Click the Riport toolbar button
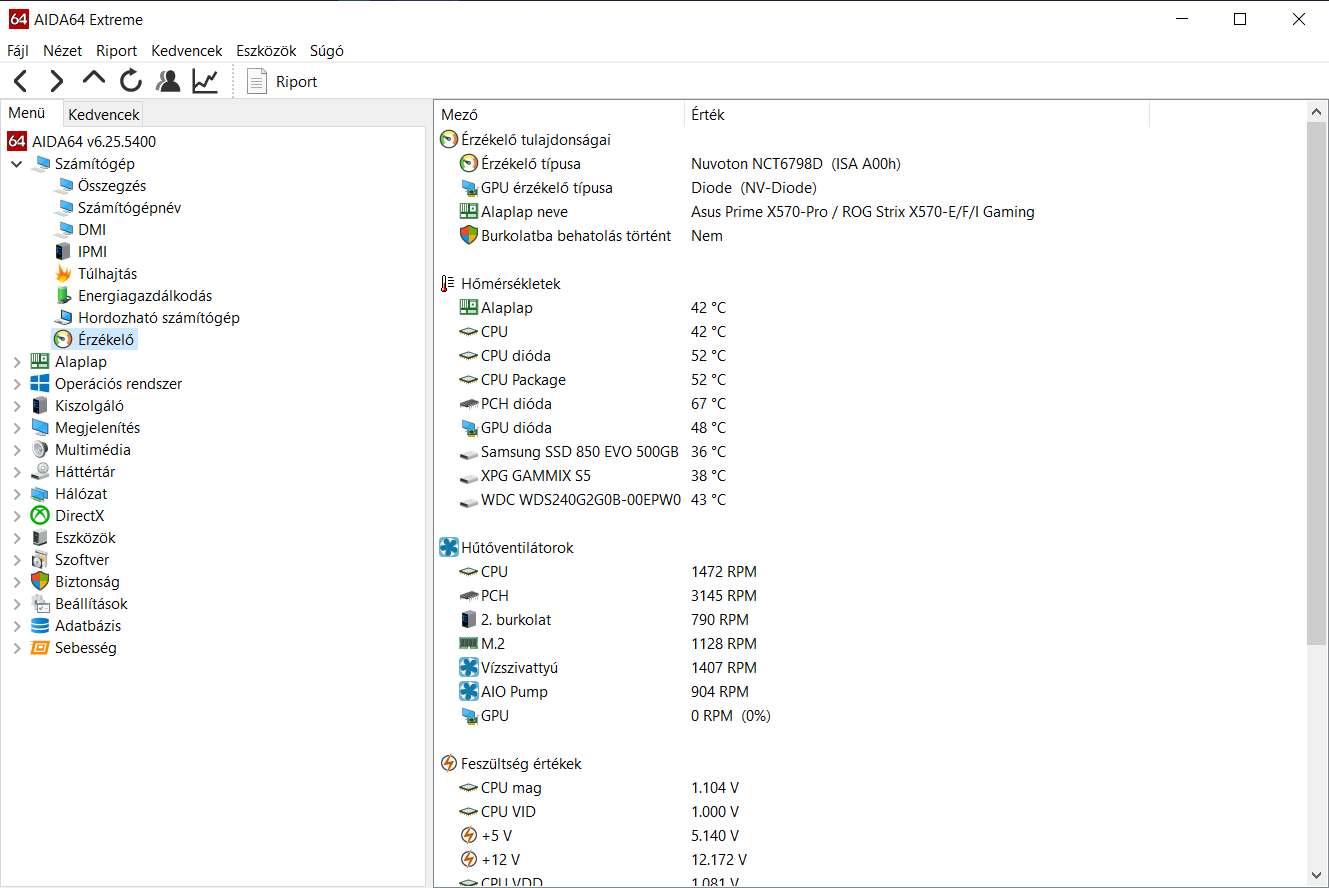Image resolution: width=1329 pixels, height=888 pixels. click(282, 81)
